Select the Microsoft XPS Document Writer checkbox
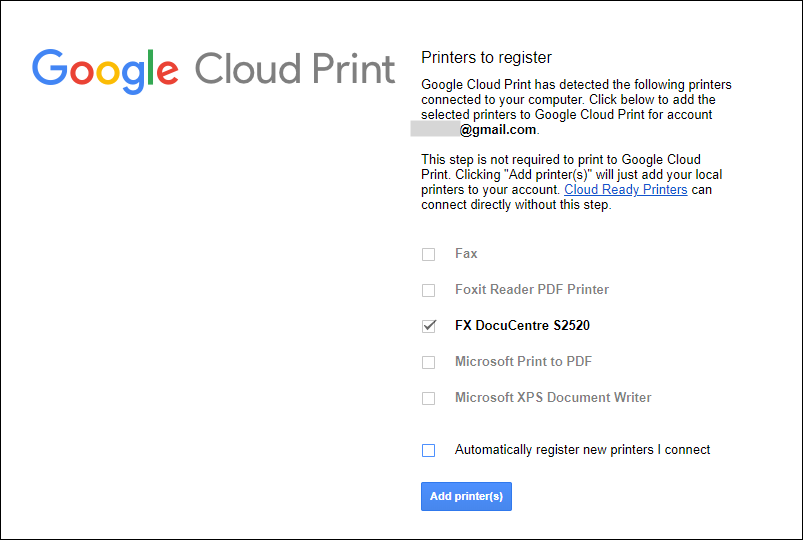The image size is (803, 540). tap(429, 398)
